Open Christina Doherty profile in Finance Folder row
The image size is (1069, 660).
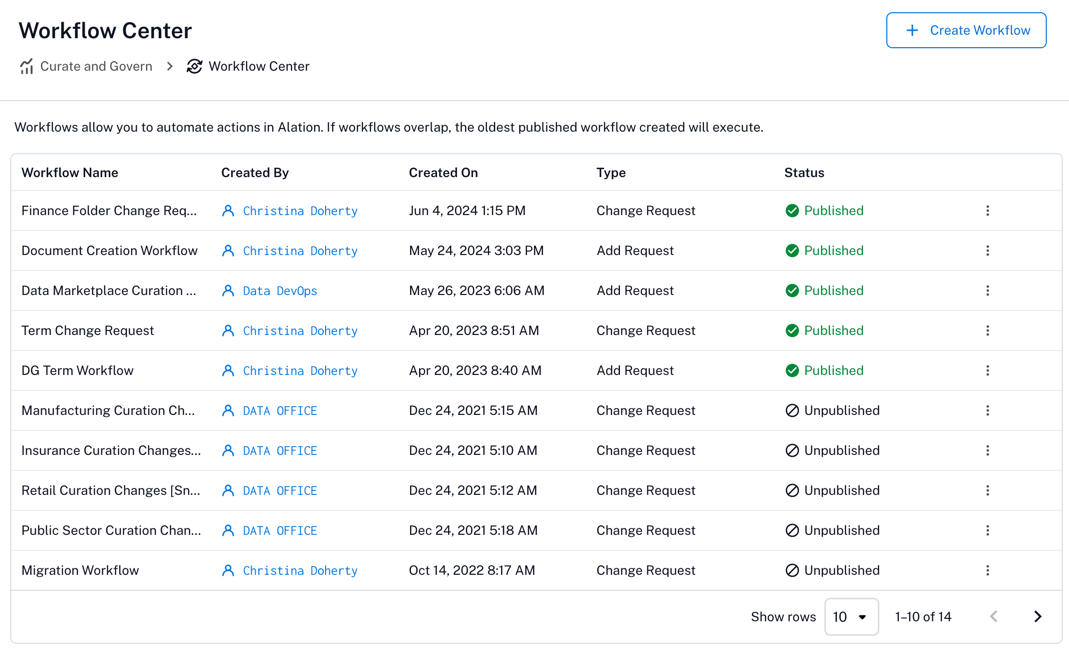click(300, 211)
